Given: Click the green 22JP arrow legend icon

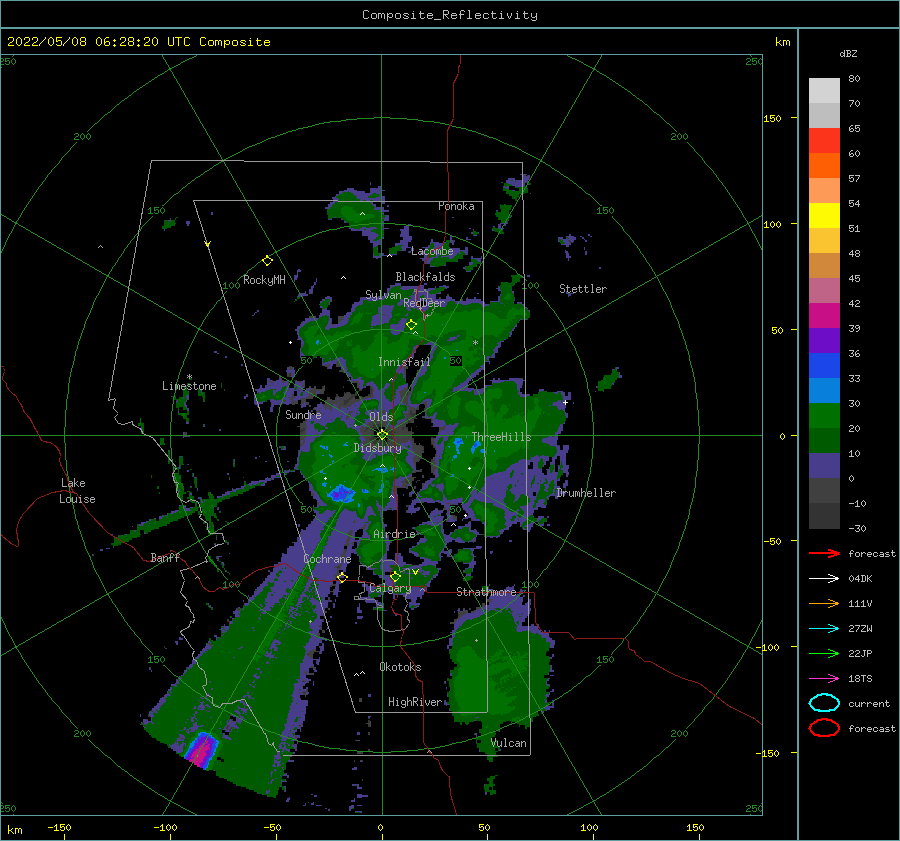Looking at the screenshot, I should point(824,653).
